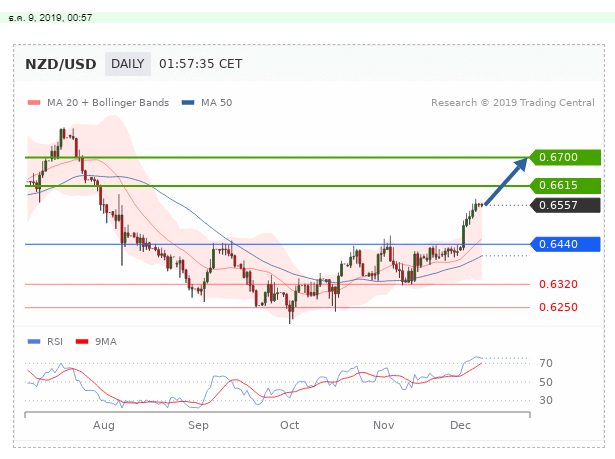The image size is (615, 459).
Task: Click the MA 50 legend label
Action: point(217,103)
